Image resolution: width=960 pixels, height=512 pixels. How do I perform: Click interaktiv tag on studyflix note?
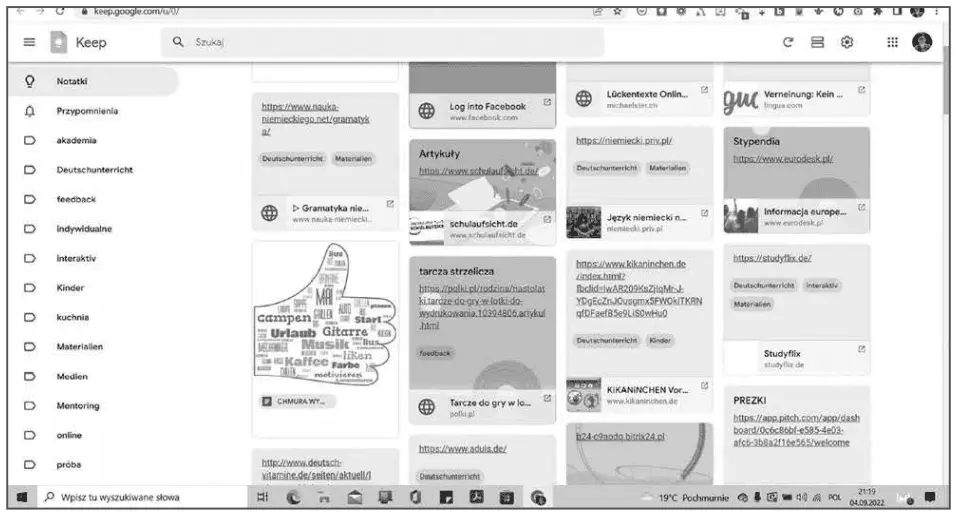[822, 285]
